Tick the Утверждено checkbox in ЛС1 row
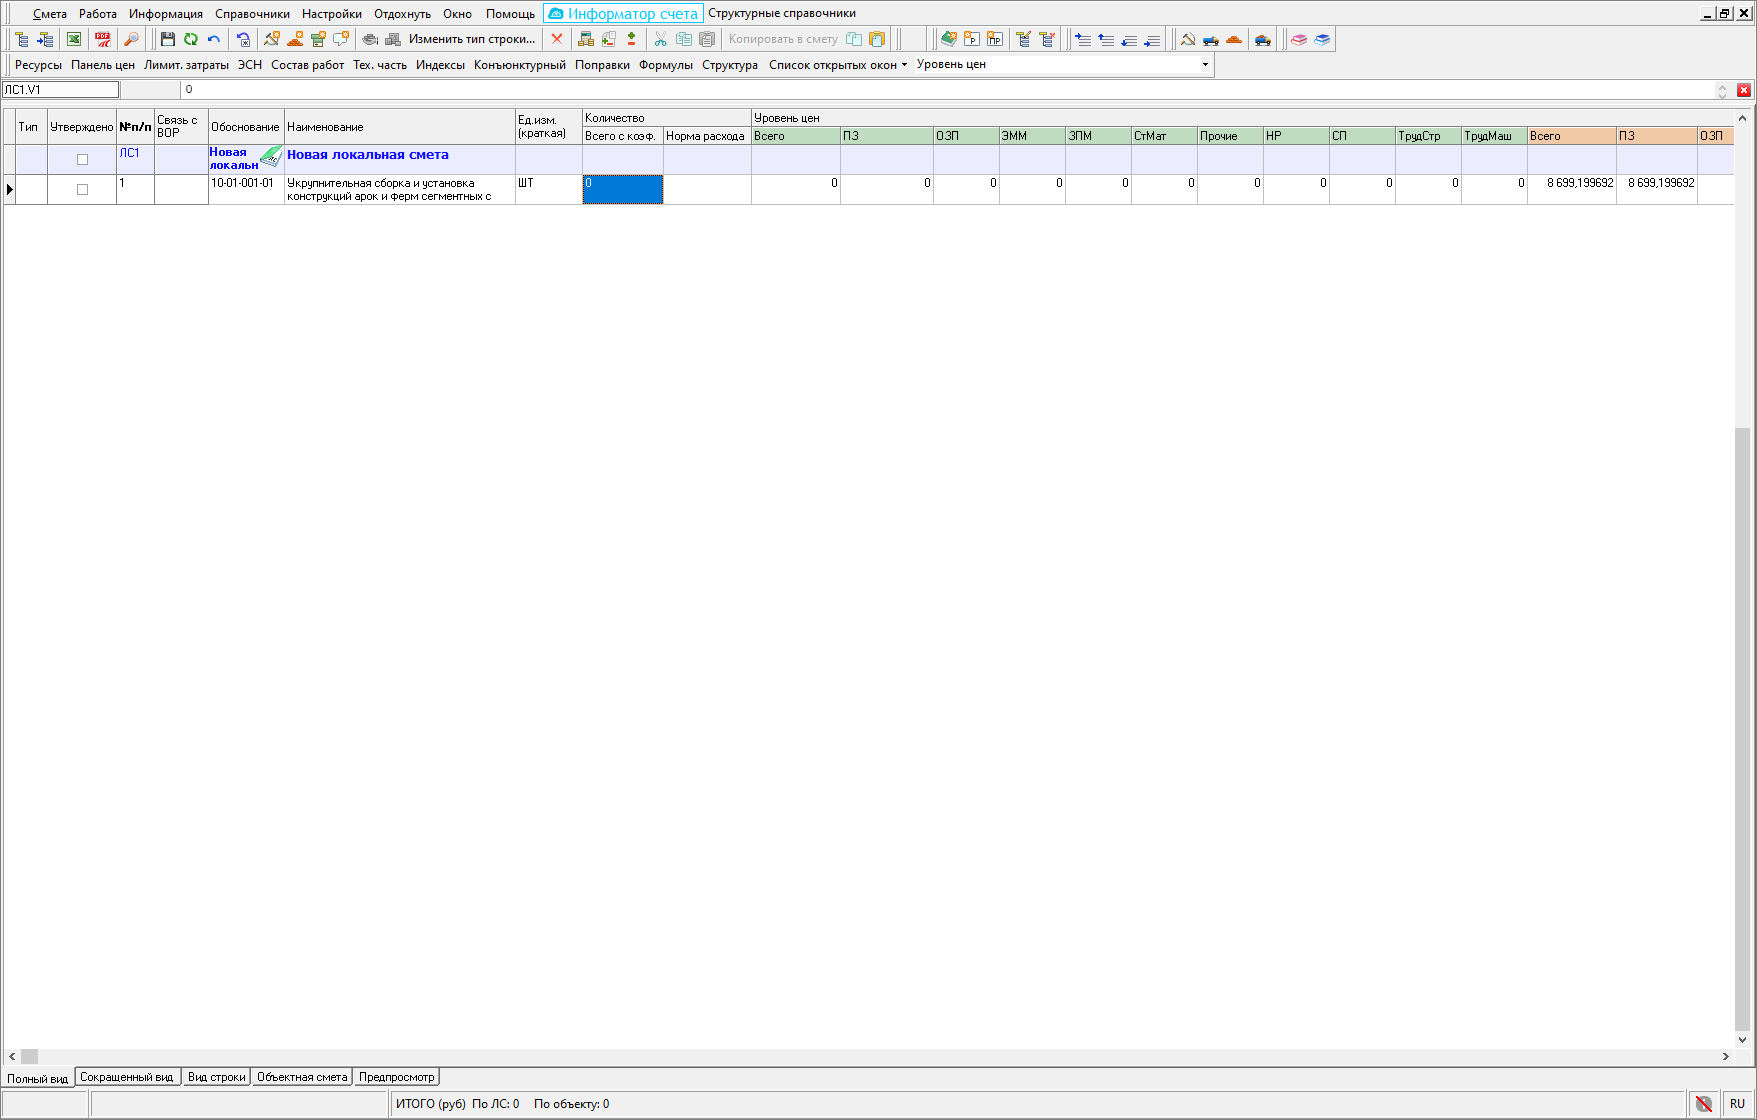Image resolution: width=1757 pixels, height=1120 pixels. tap(83, 159)
